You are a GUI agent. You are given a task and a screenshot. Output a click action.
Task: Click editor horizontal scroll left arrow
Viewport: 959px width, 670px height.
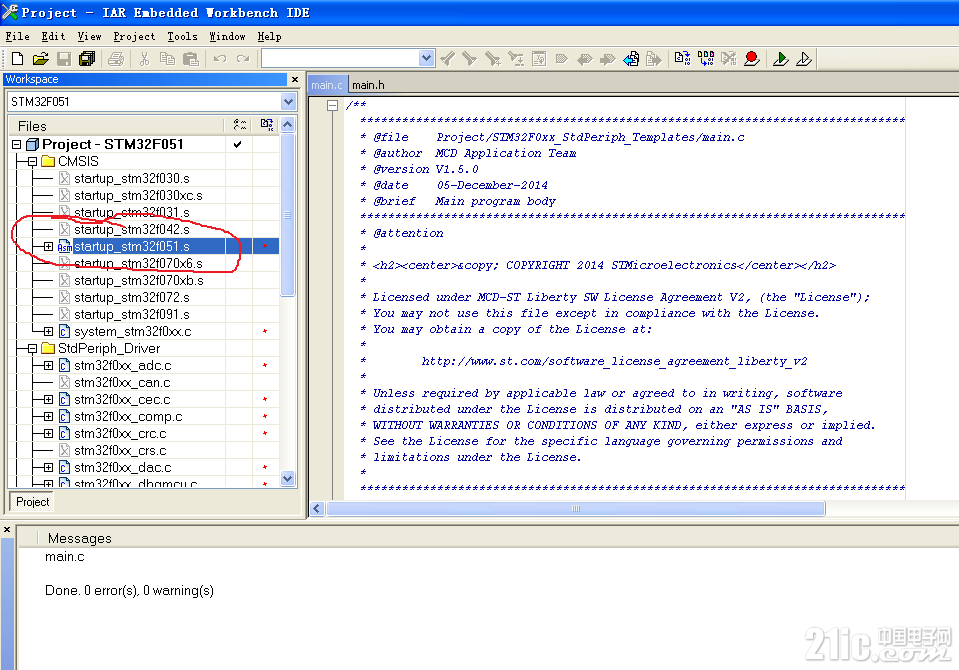click(x=317, y=508)
